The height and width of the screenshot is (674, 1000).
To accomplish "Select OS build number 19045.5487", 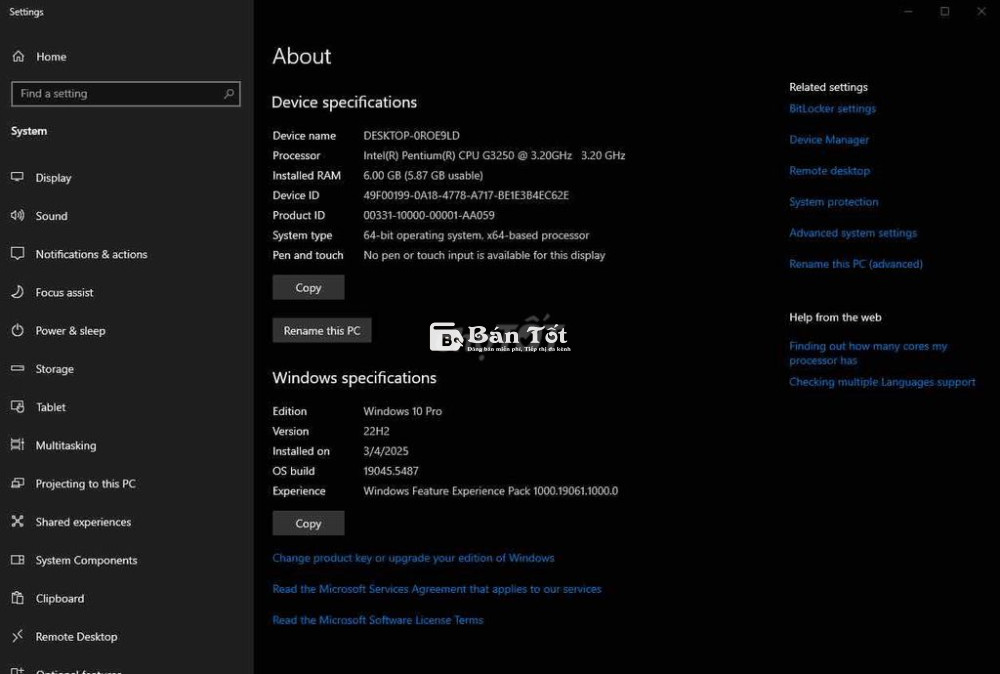I will pyautogui.click(x=391, y=471).
